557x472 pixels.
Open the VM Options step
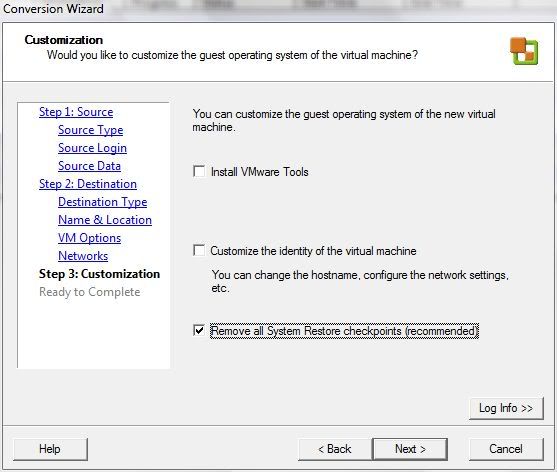pyautogui.click(x=90, y=238)
